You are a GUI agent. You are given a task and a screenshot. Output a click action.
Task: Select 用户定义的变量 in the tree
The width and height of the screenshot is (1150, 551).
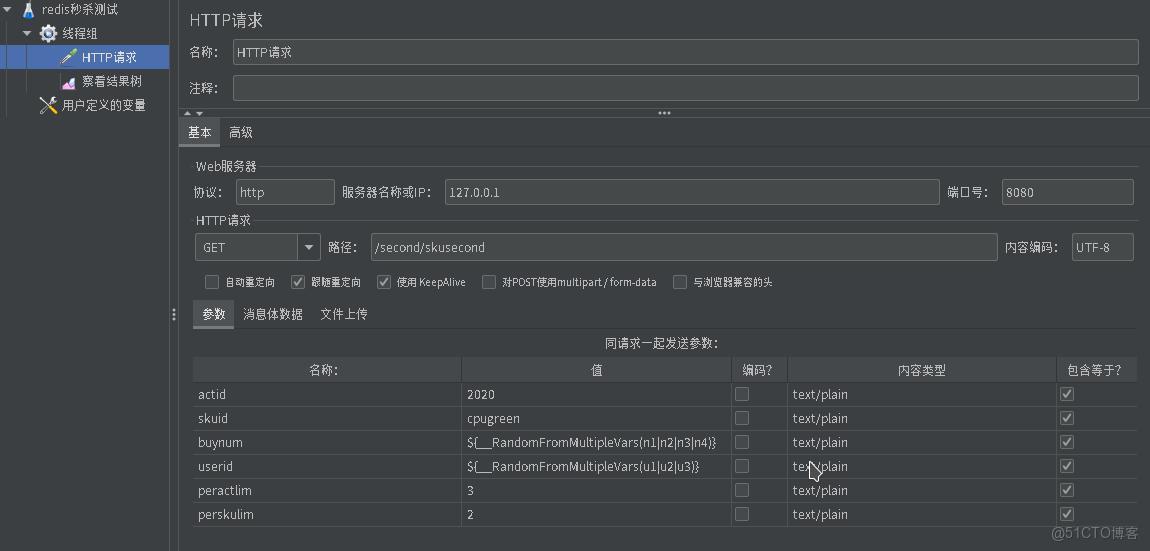click(x=103, y=106)
